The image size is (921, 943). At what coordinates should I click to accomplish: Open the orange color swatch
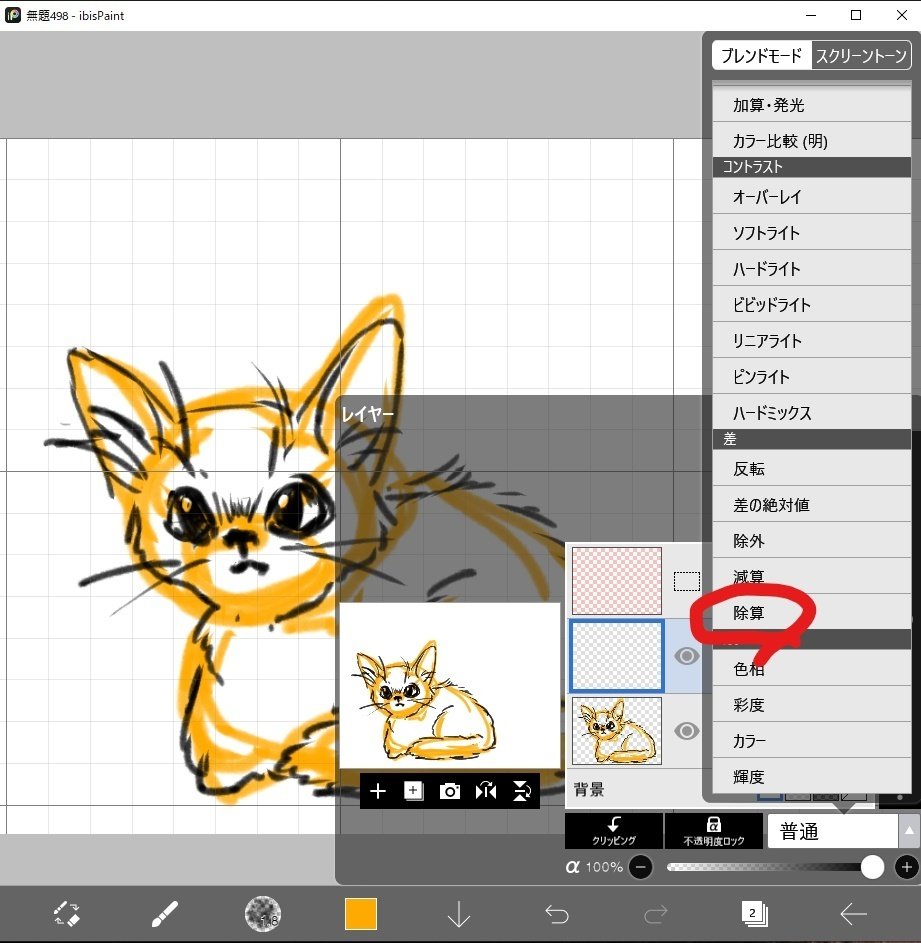pos(360,913)
